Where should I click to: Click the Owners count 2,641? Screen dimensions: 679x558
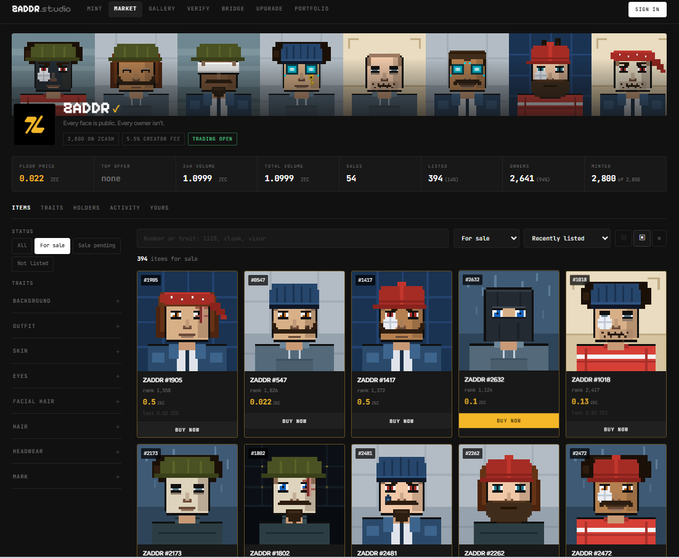coord(522,178)
